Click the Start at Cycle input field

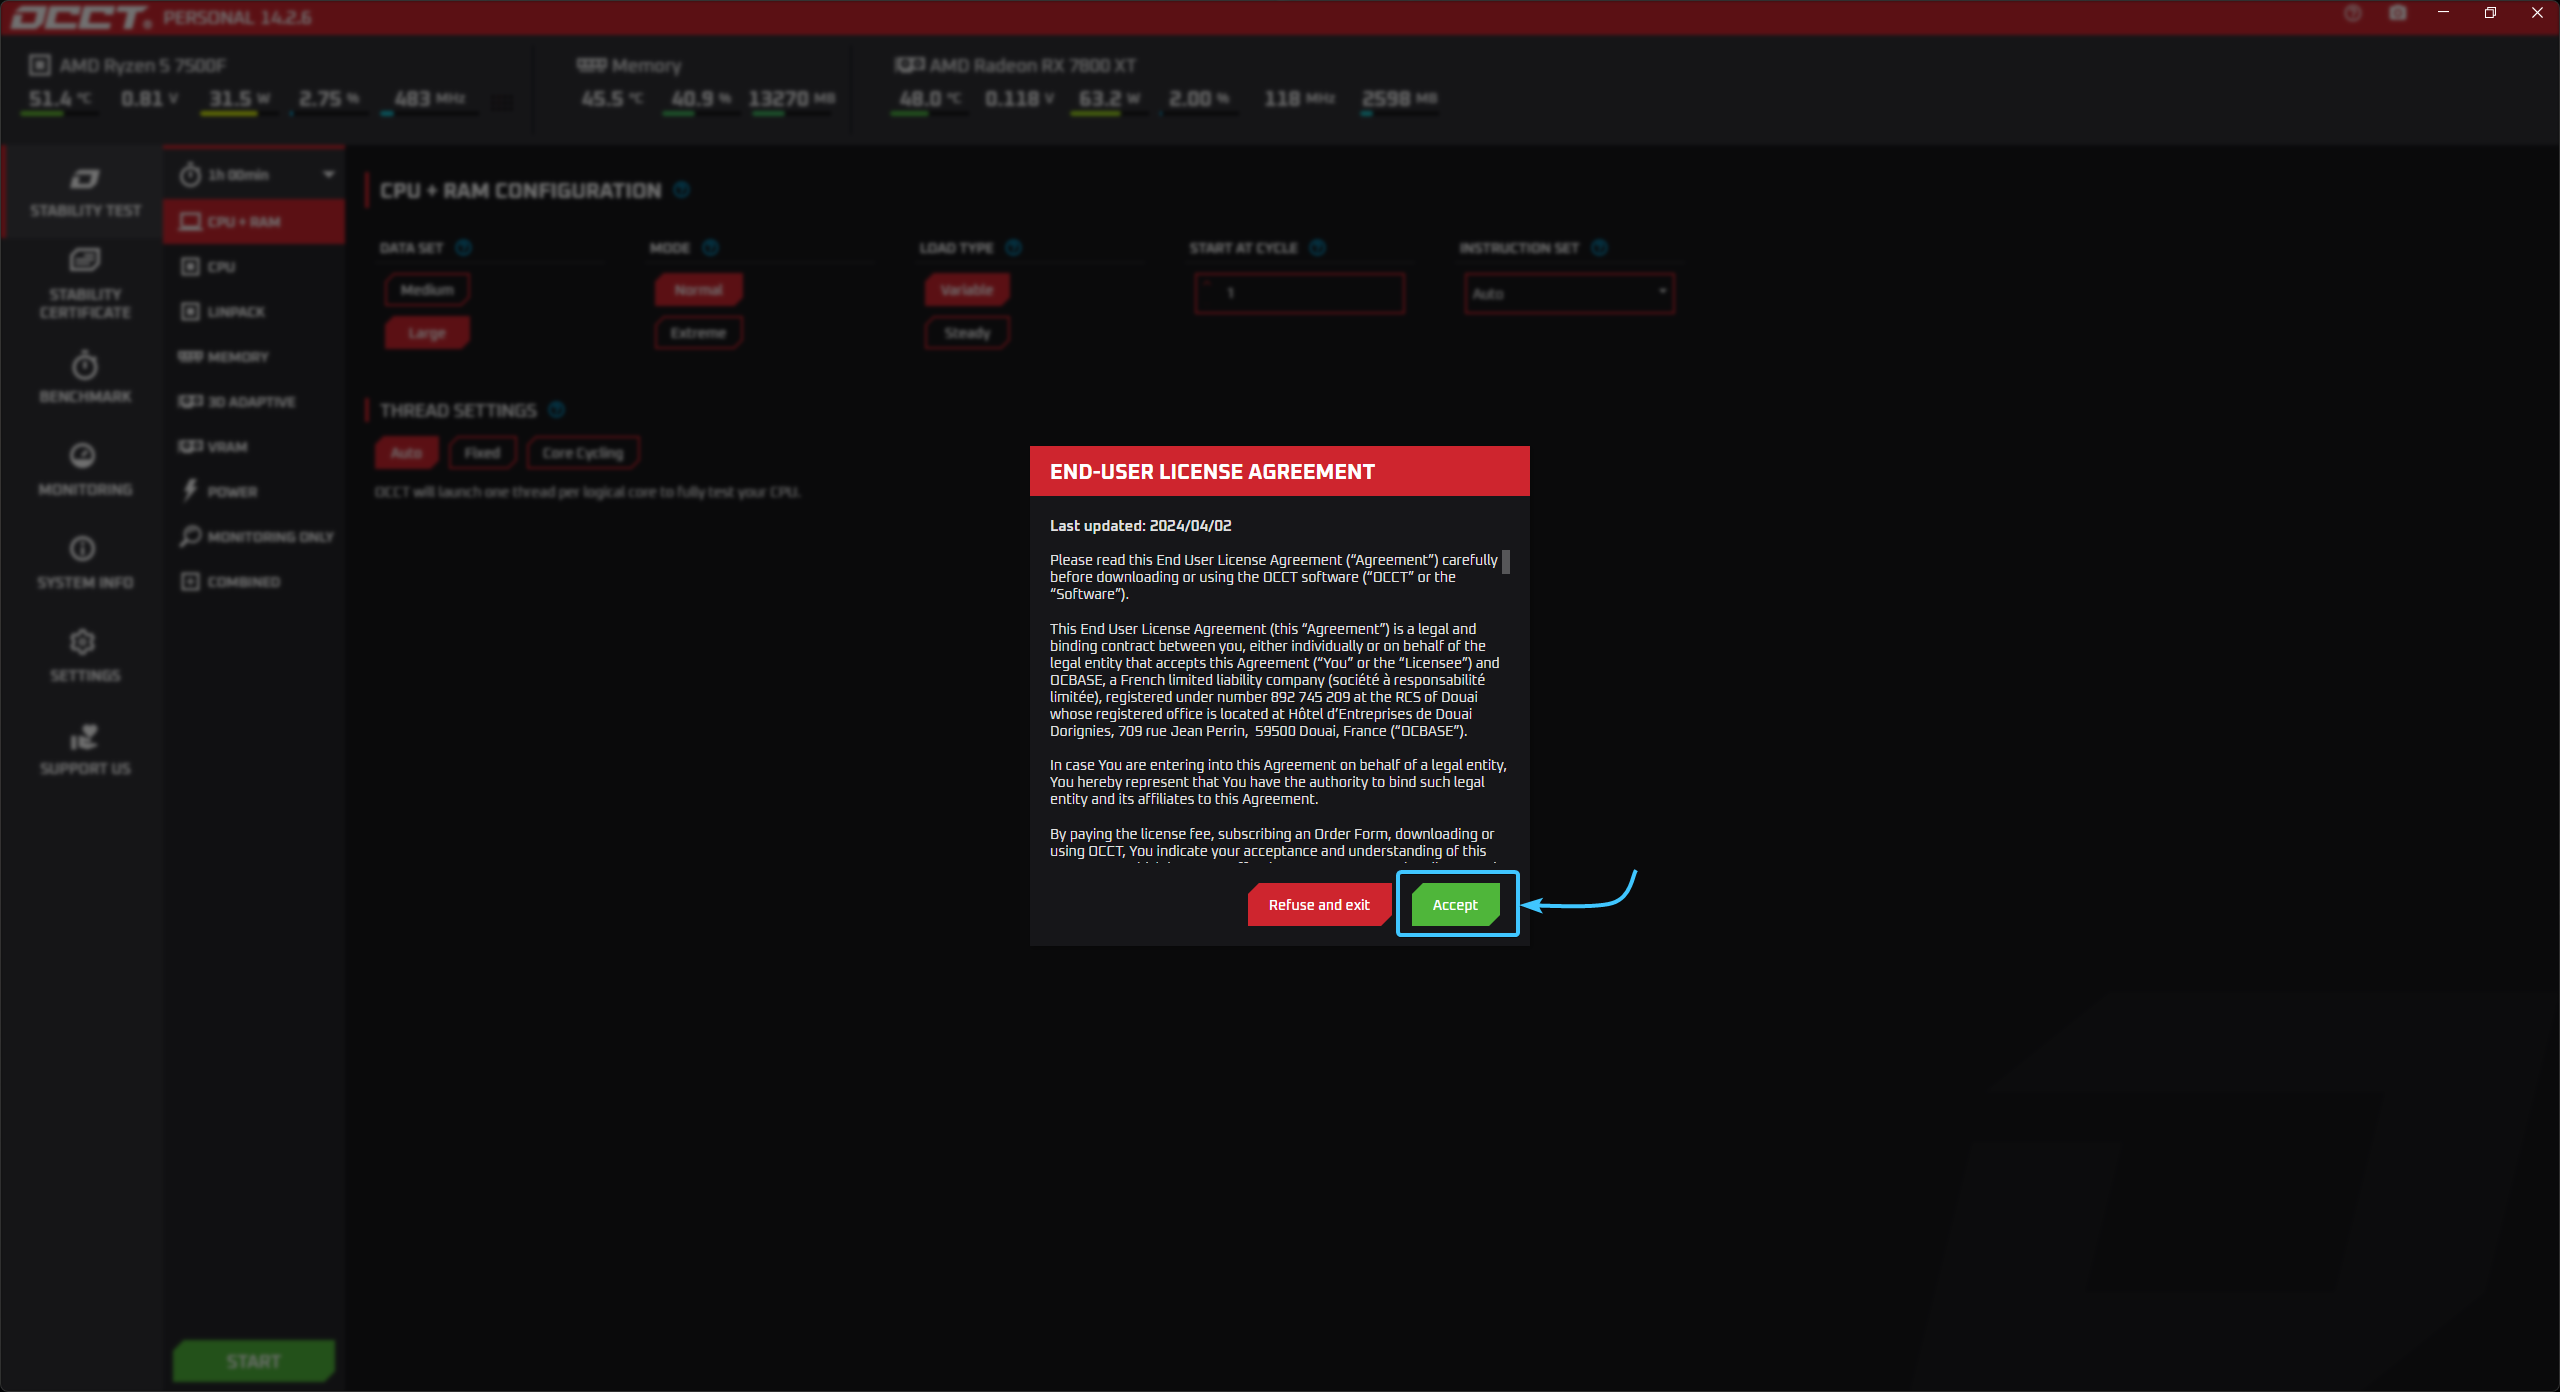click(1299, 293)
